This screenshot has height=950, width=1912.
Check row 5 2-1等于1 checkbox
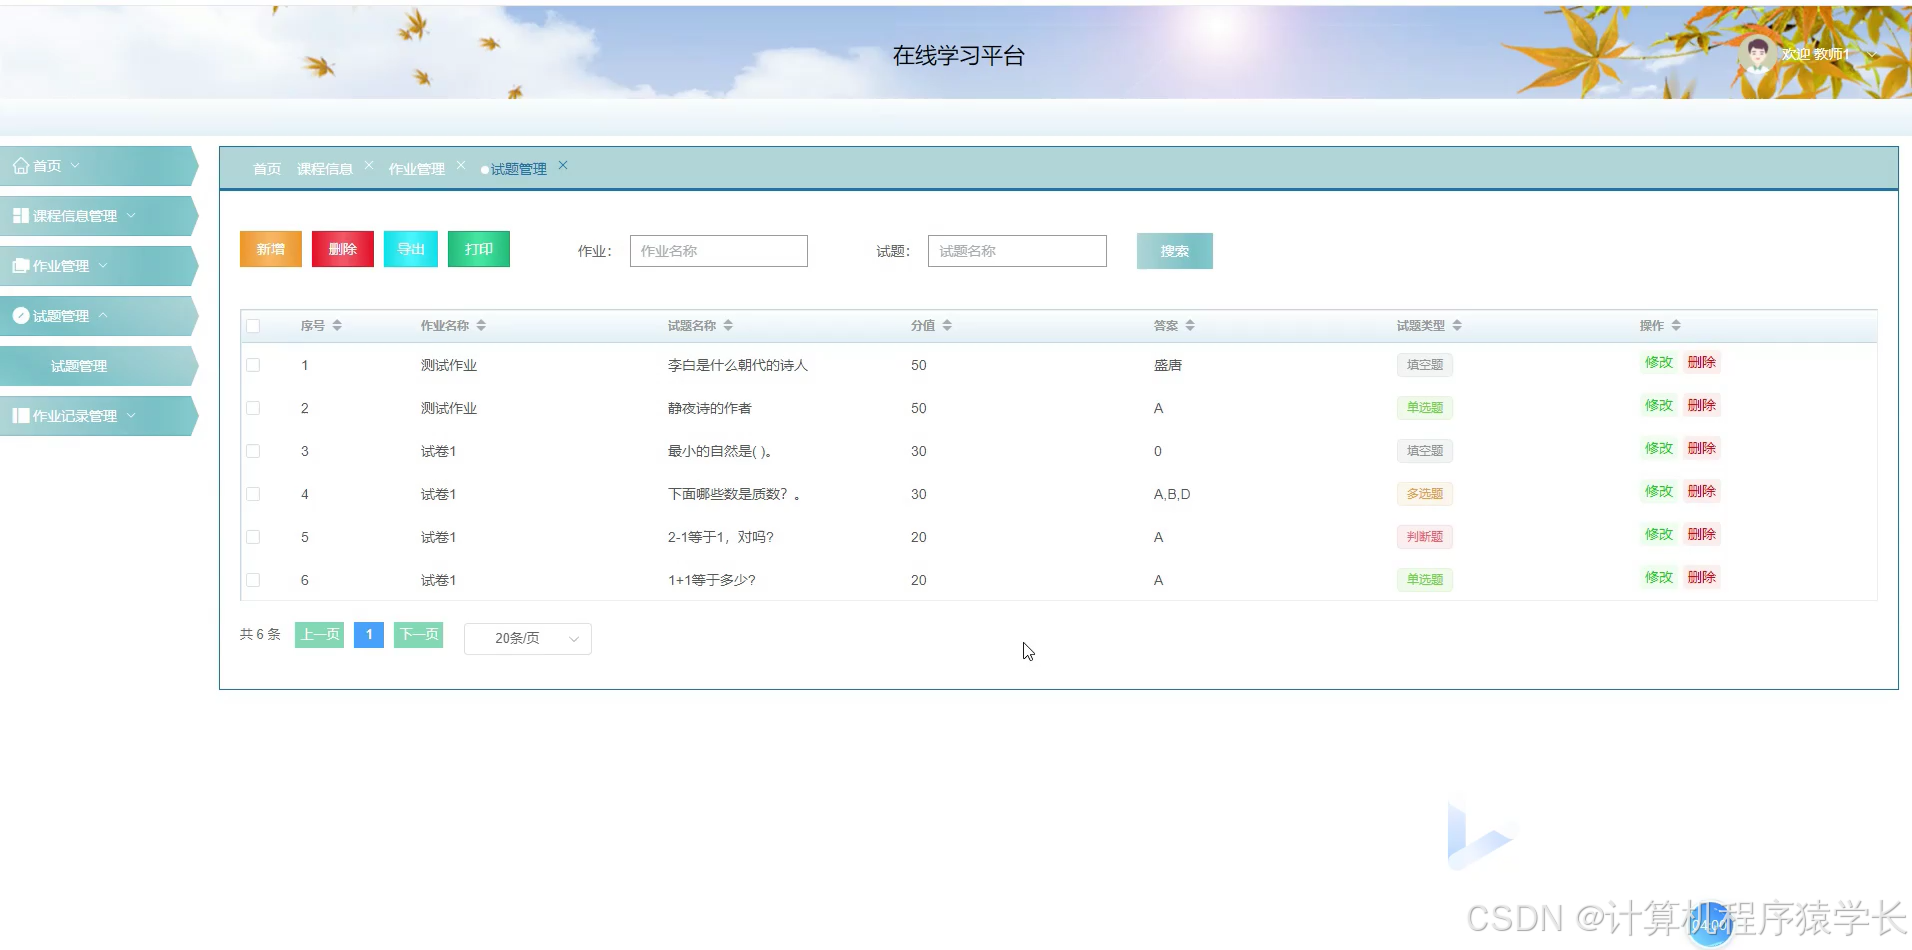[x=253, y=537]
